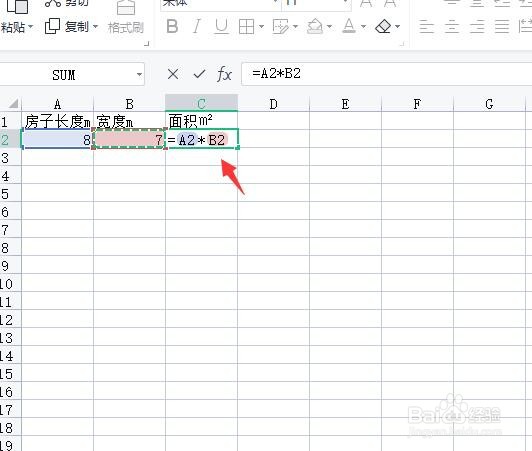Viewport: 532px width, 451px height.
Task: Click the Select All corner triangle
Action: click(x=13, y=103)
